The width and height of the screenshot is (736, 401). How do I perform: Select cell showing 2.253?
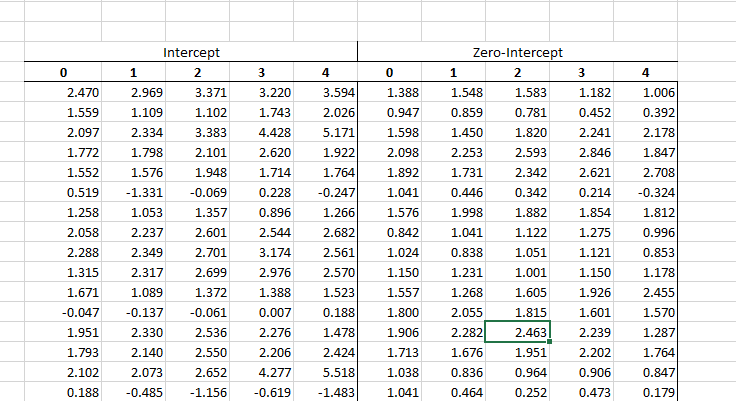click(453, 152)
